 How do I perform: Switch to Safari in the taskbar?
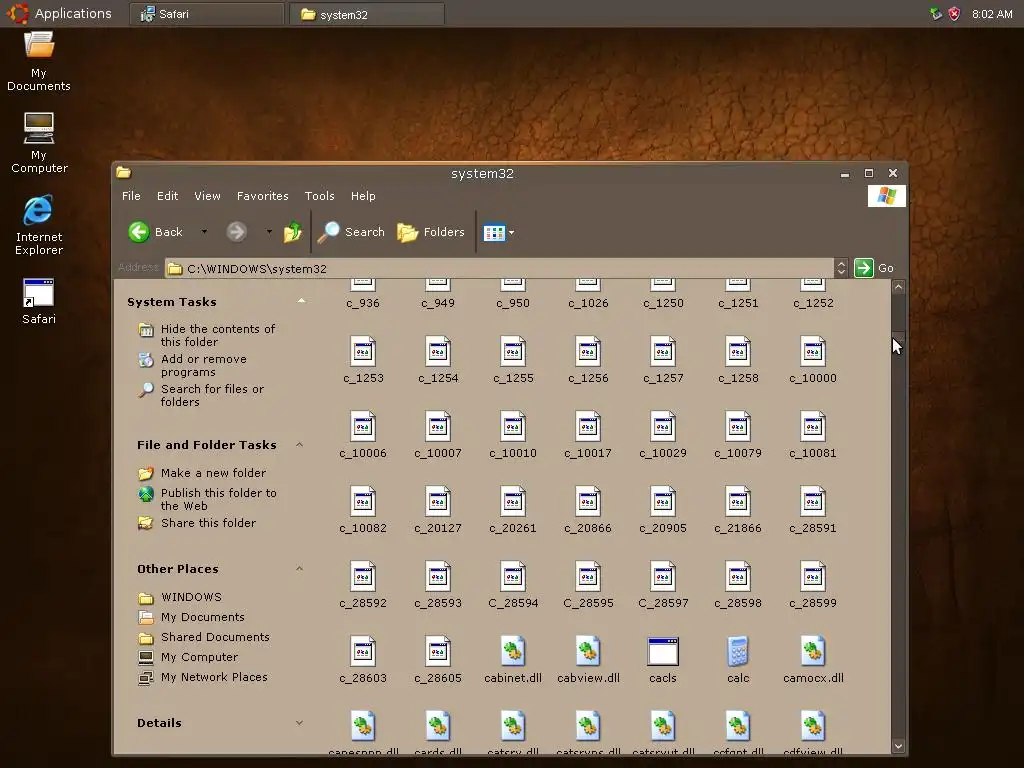206,14
